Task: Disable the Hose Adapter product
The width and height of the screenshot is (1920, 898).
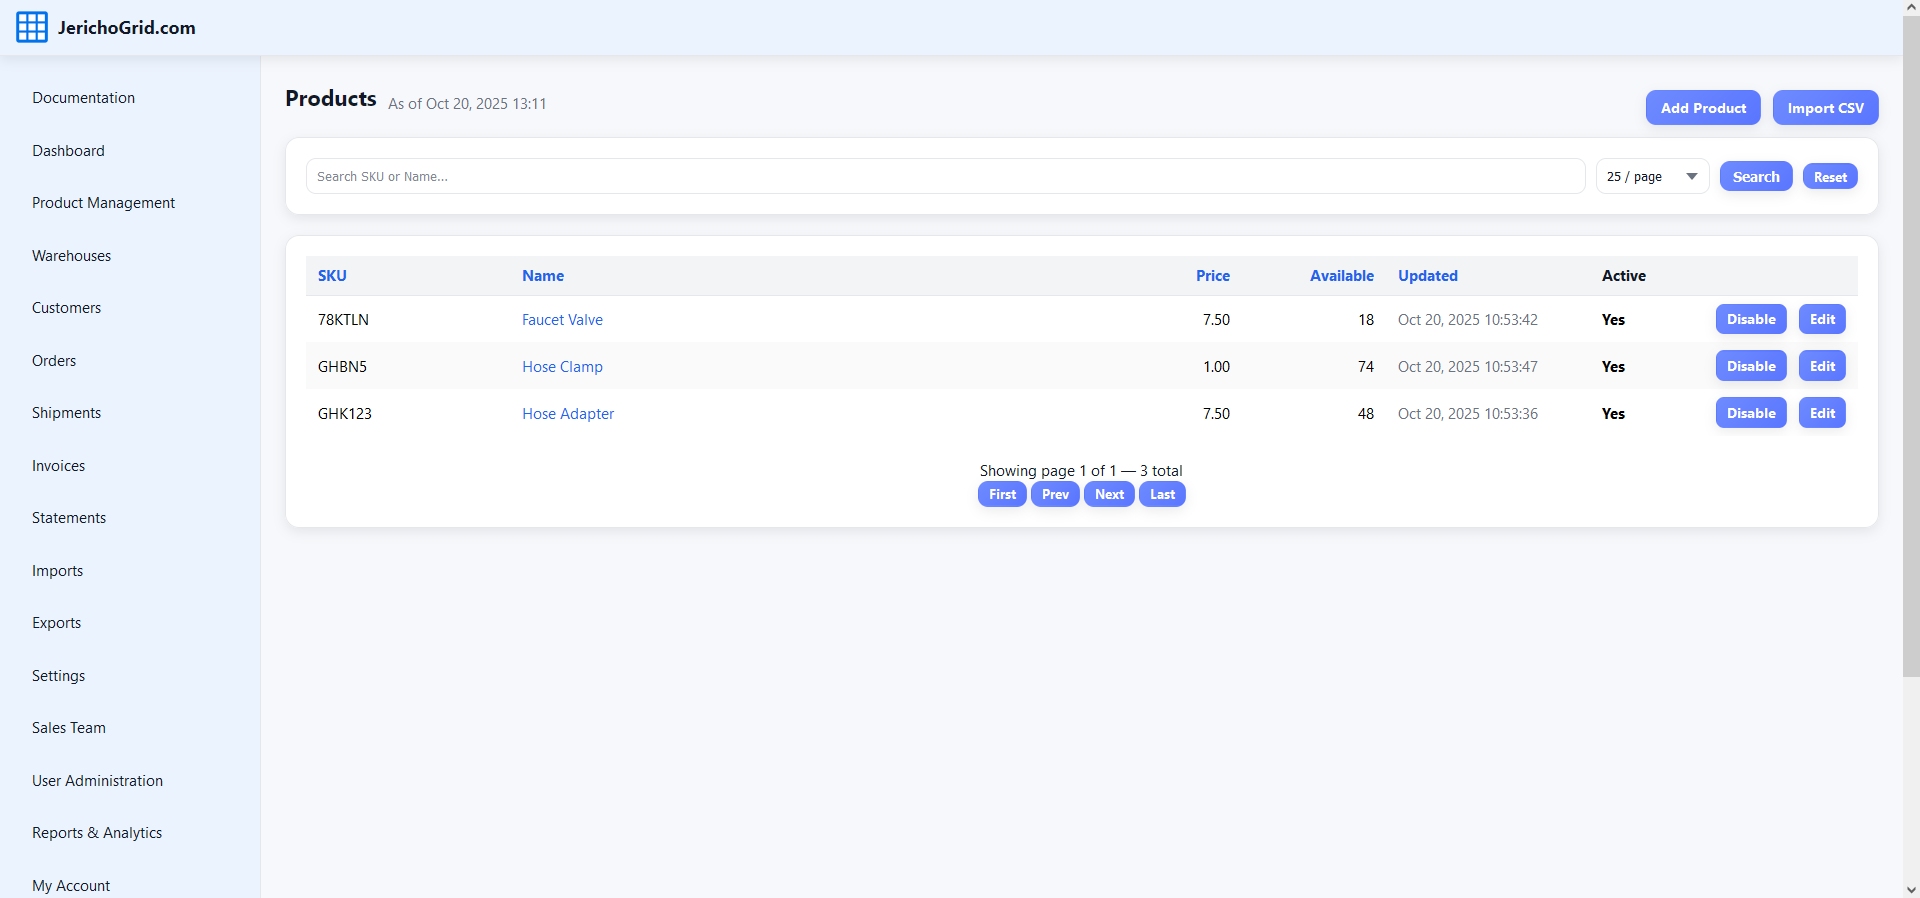Action: 1750,414
